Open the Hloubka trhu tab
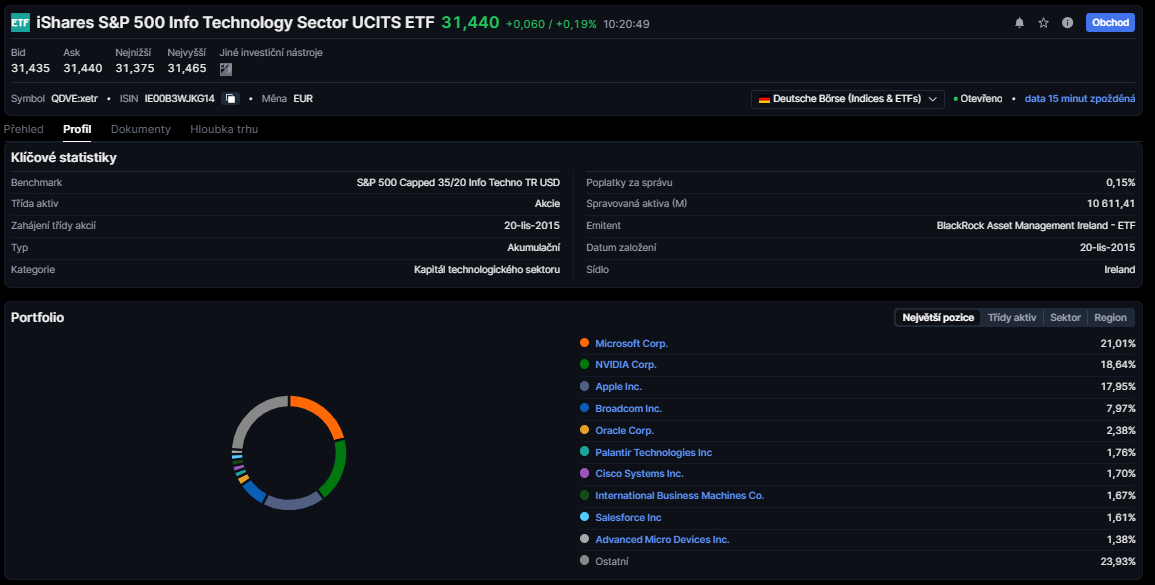 (x=224, y=129)
